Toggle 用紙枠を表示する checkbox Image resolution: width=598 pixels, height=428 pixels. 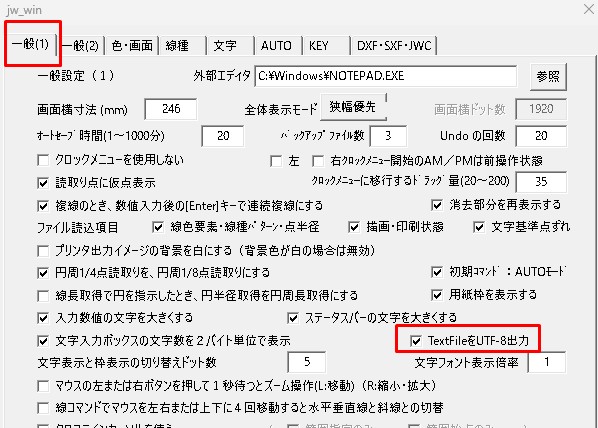tap(437, 295)
